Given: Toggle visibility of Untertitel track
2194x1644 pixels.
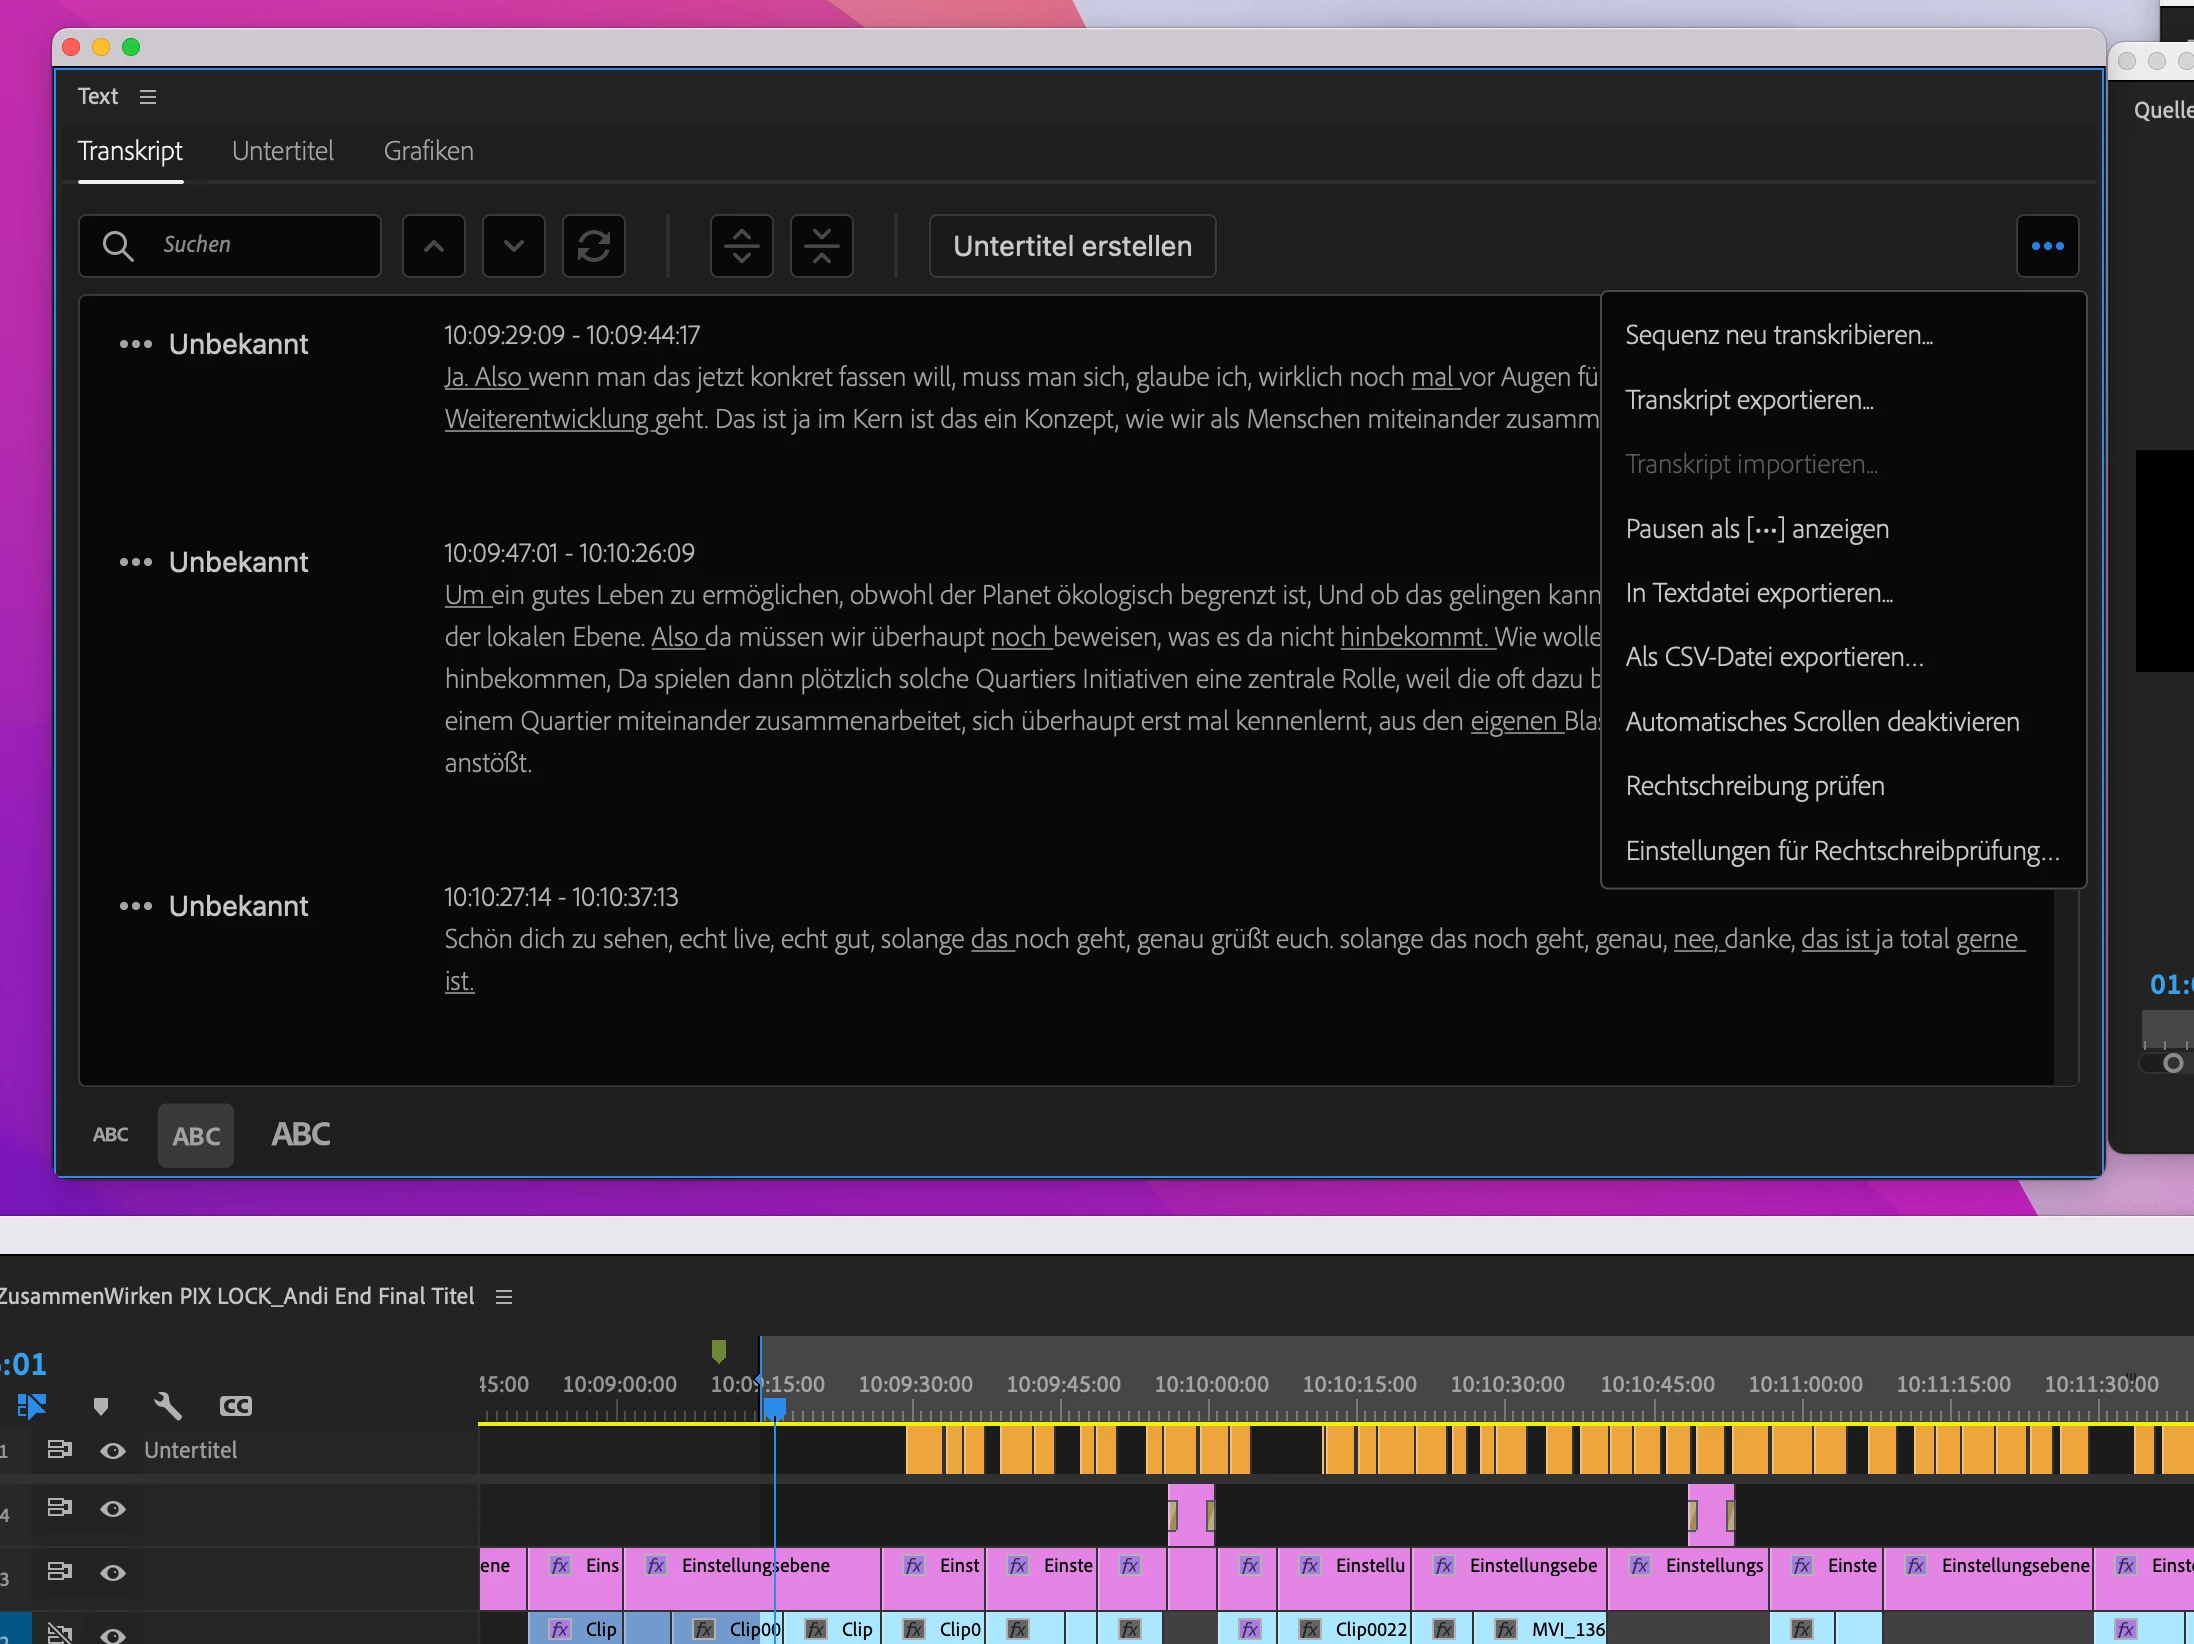Looking at the screenshot, I should (x=113, y=1450).
